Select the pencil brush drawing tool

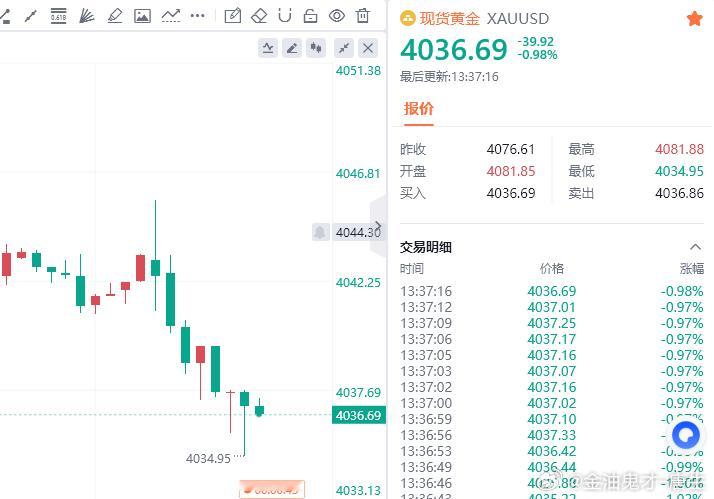(115, 16)
